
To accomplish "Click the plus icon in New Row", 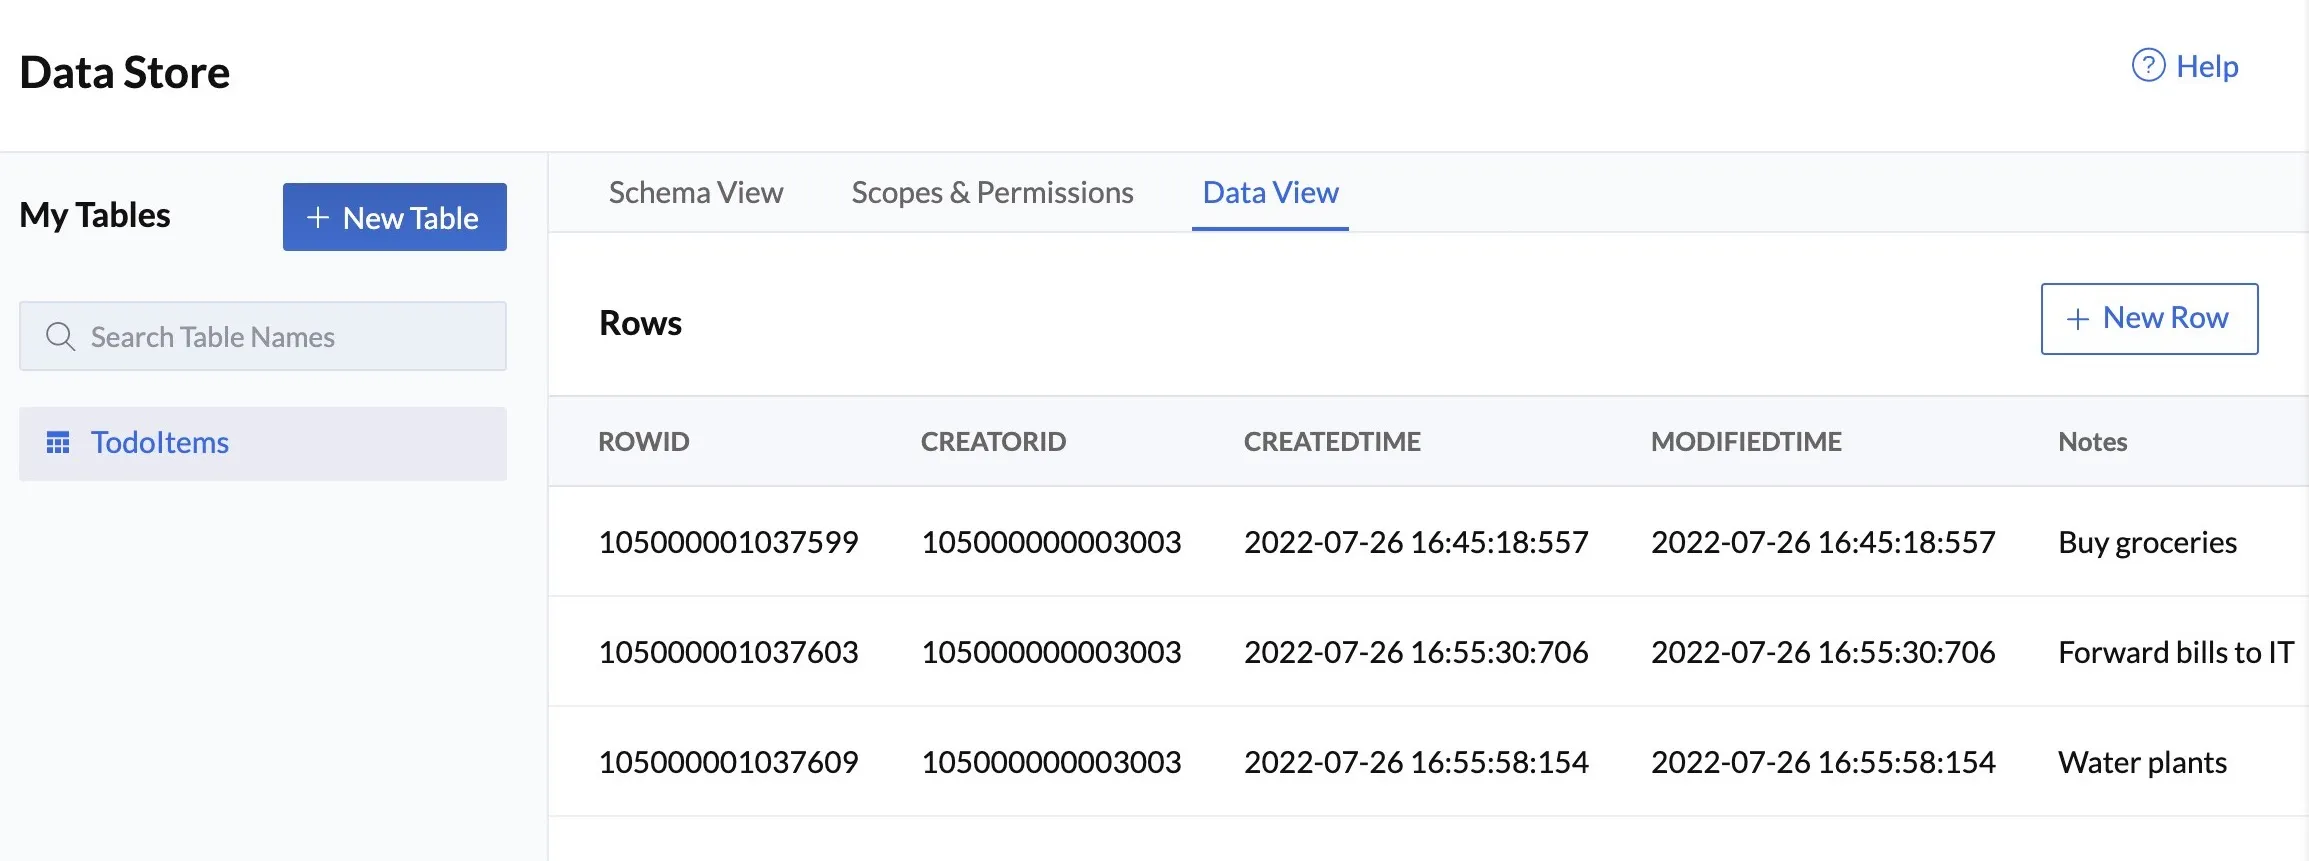I will 2078,319.
